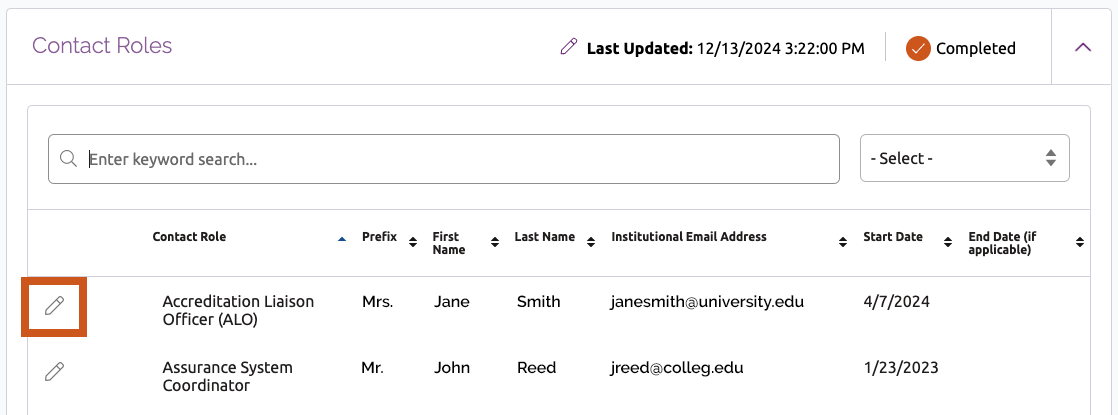This screenshot has height=415, width=1118.
Task: Sort by Prefix column arrows
Action: click(x=412, y=242)
